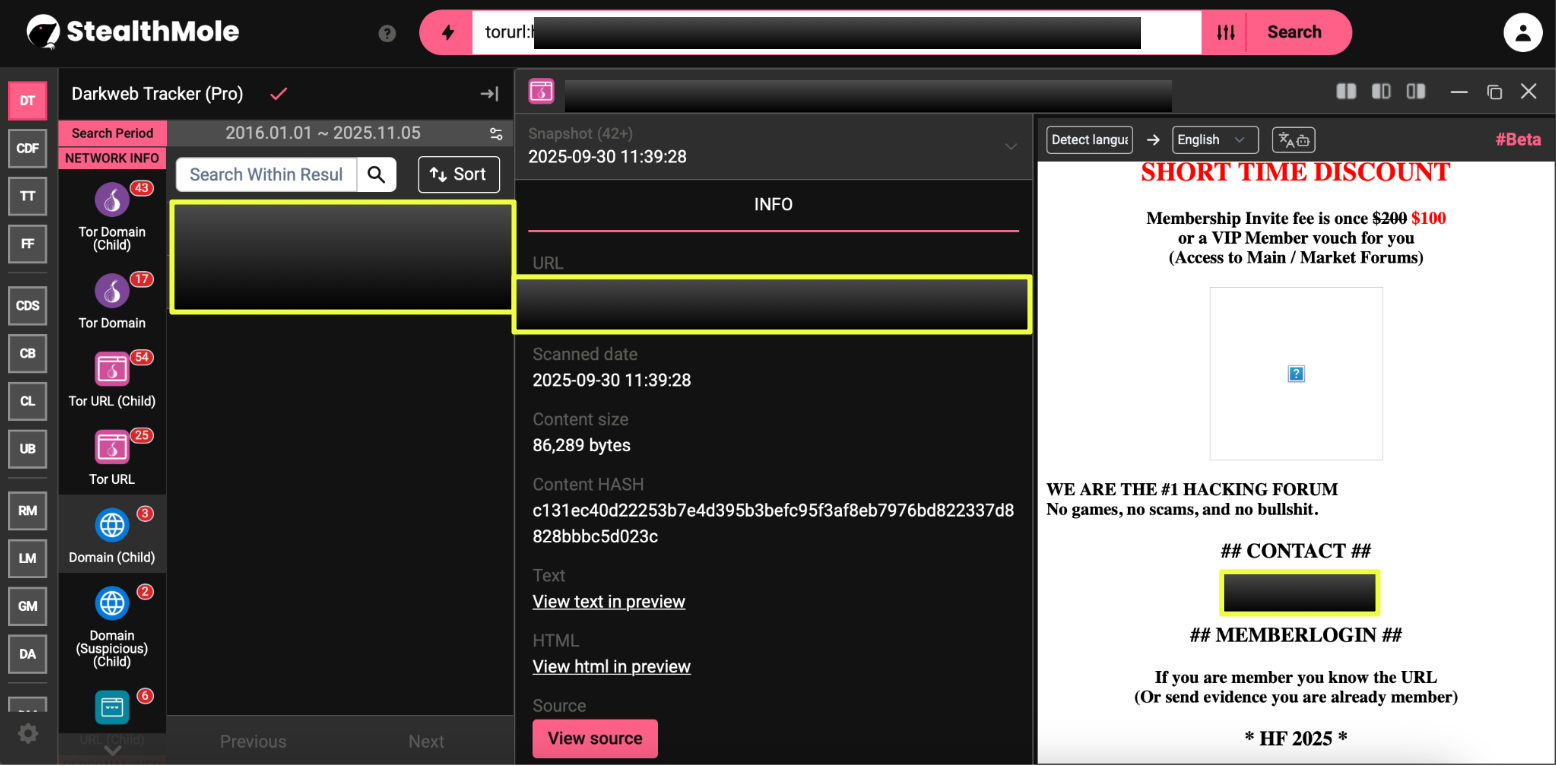Click the magnifier in Search Within Results
This screenshot has height=766, width=1556.
(x=376, y=175)
